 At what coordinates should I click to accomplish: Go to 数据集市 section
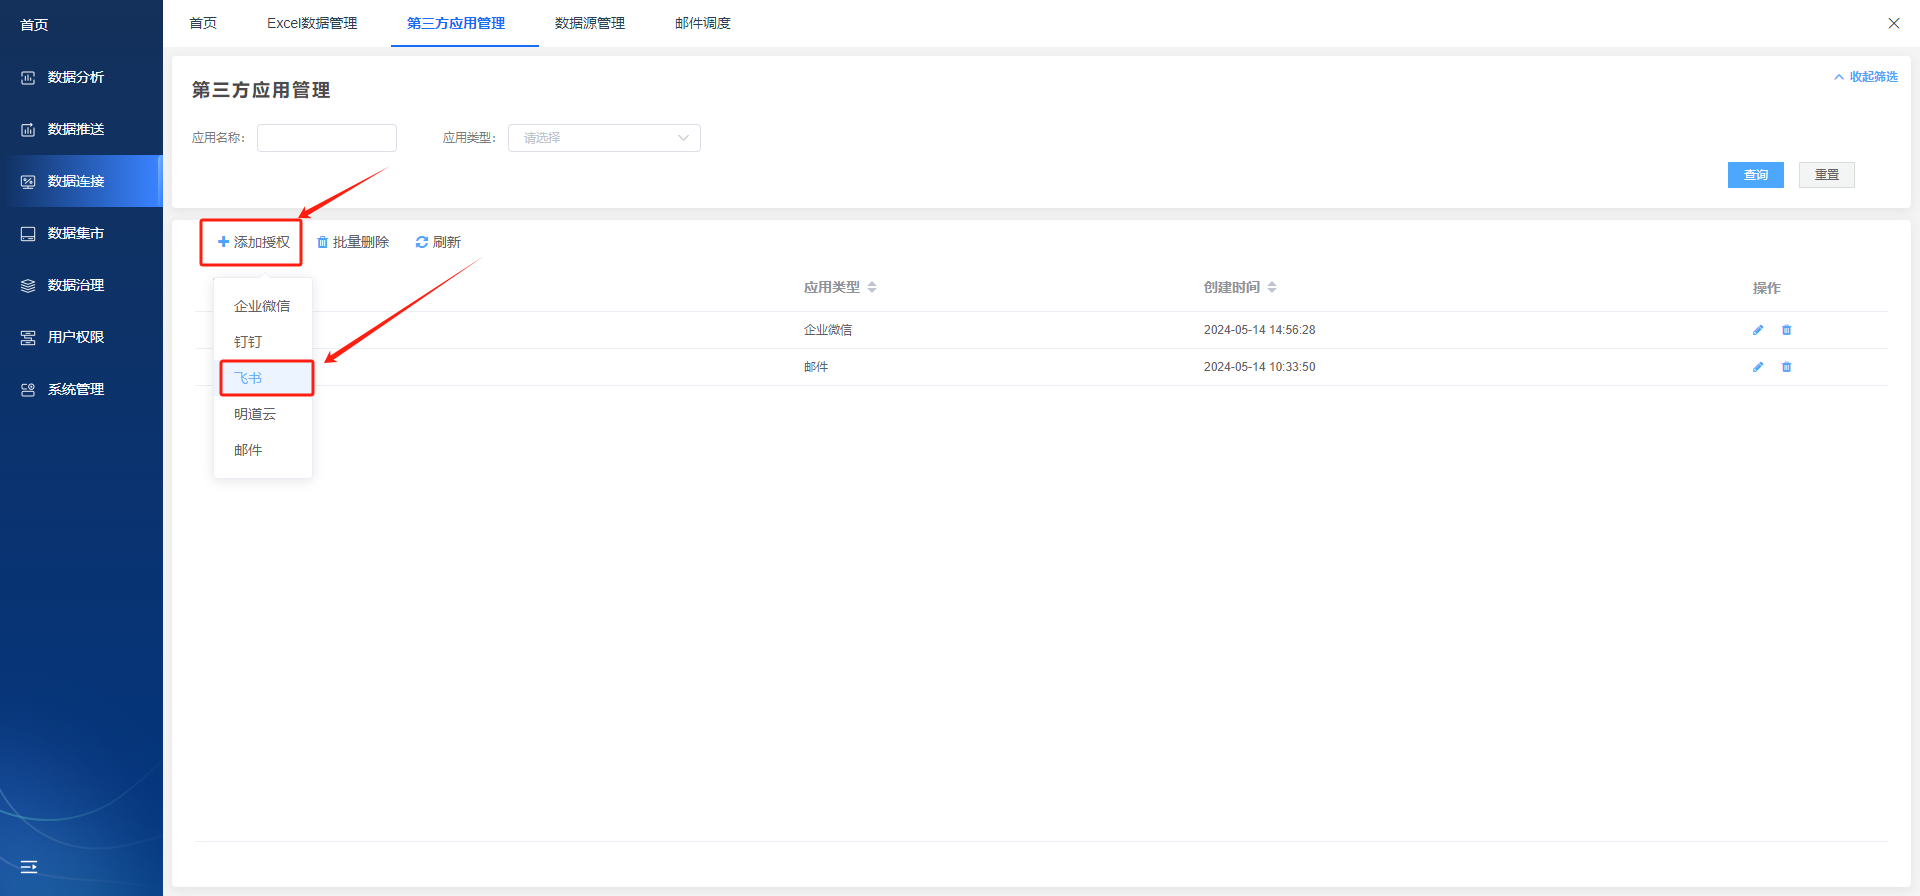[76, 233]
